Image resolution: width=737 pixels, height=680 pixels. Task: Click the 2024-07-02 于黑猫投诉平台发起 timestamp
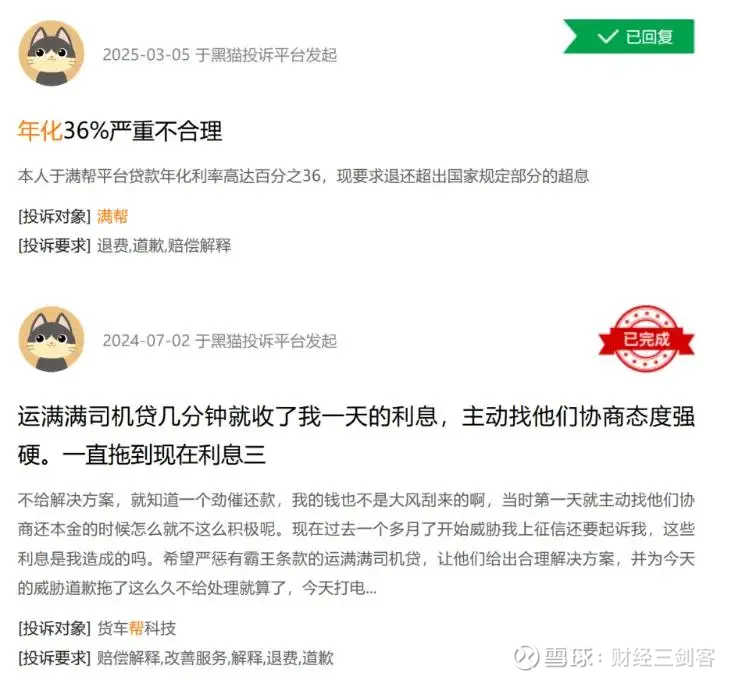click(x=220, y=341)
